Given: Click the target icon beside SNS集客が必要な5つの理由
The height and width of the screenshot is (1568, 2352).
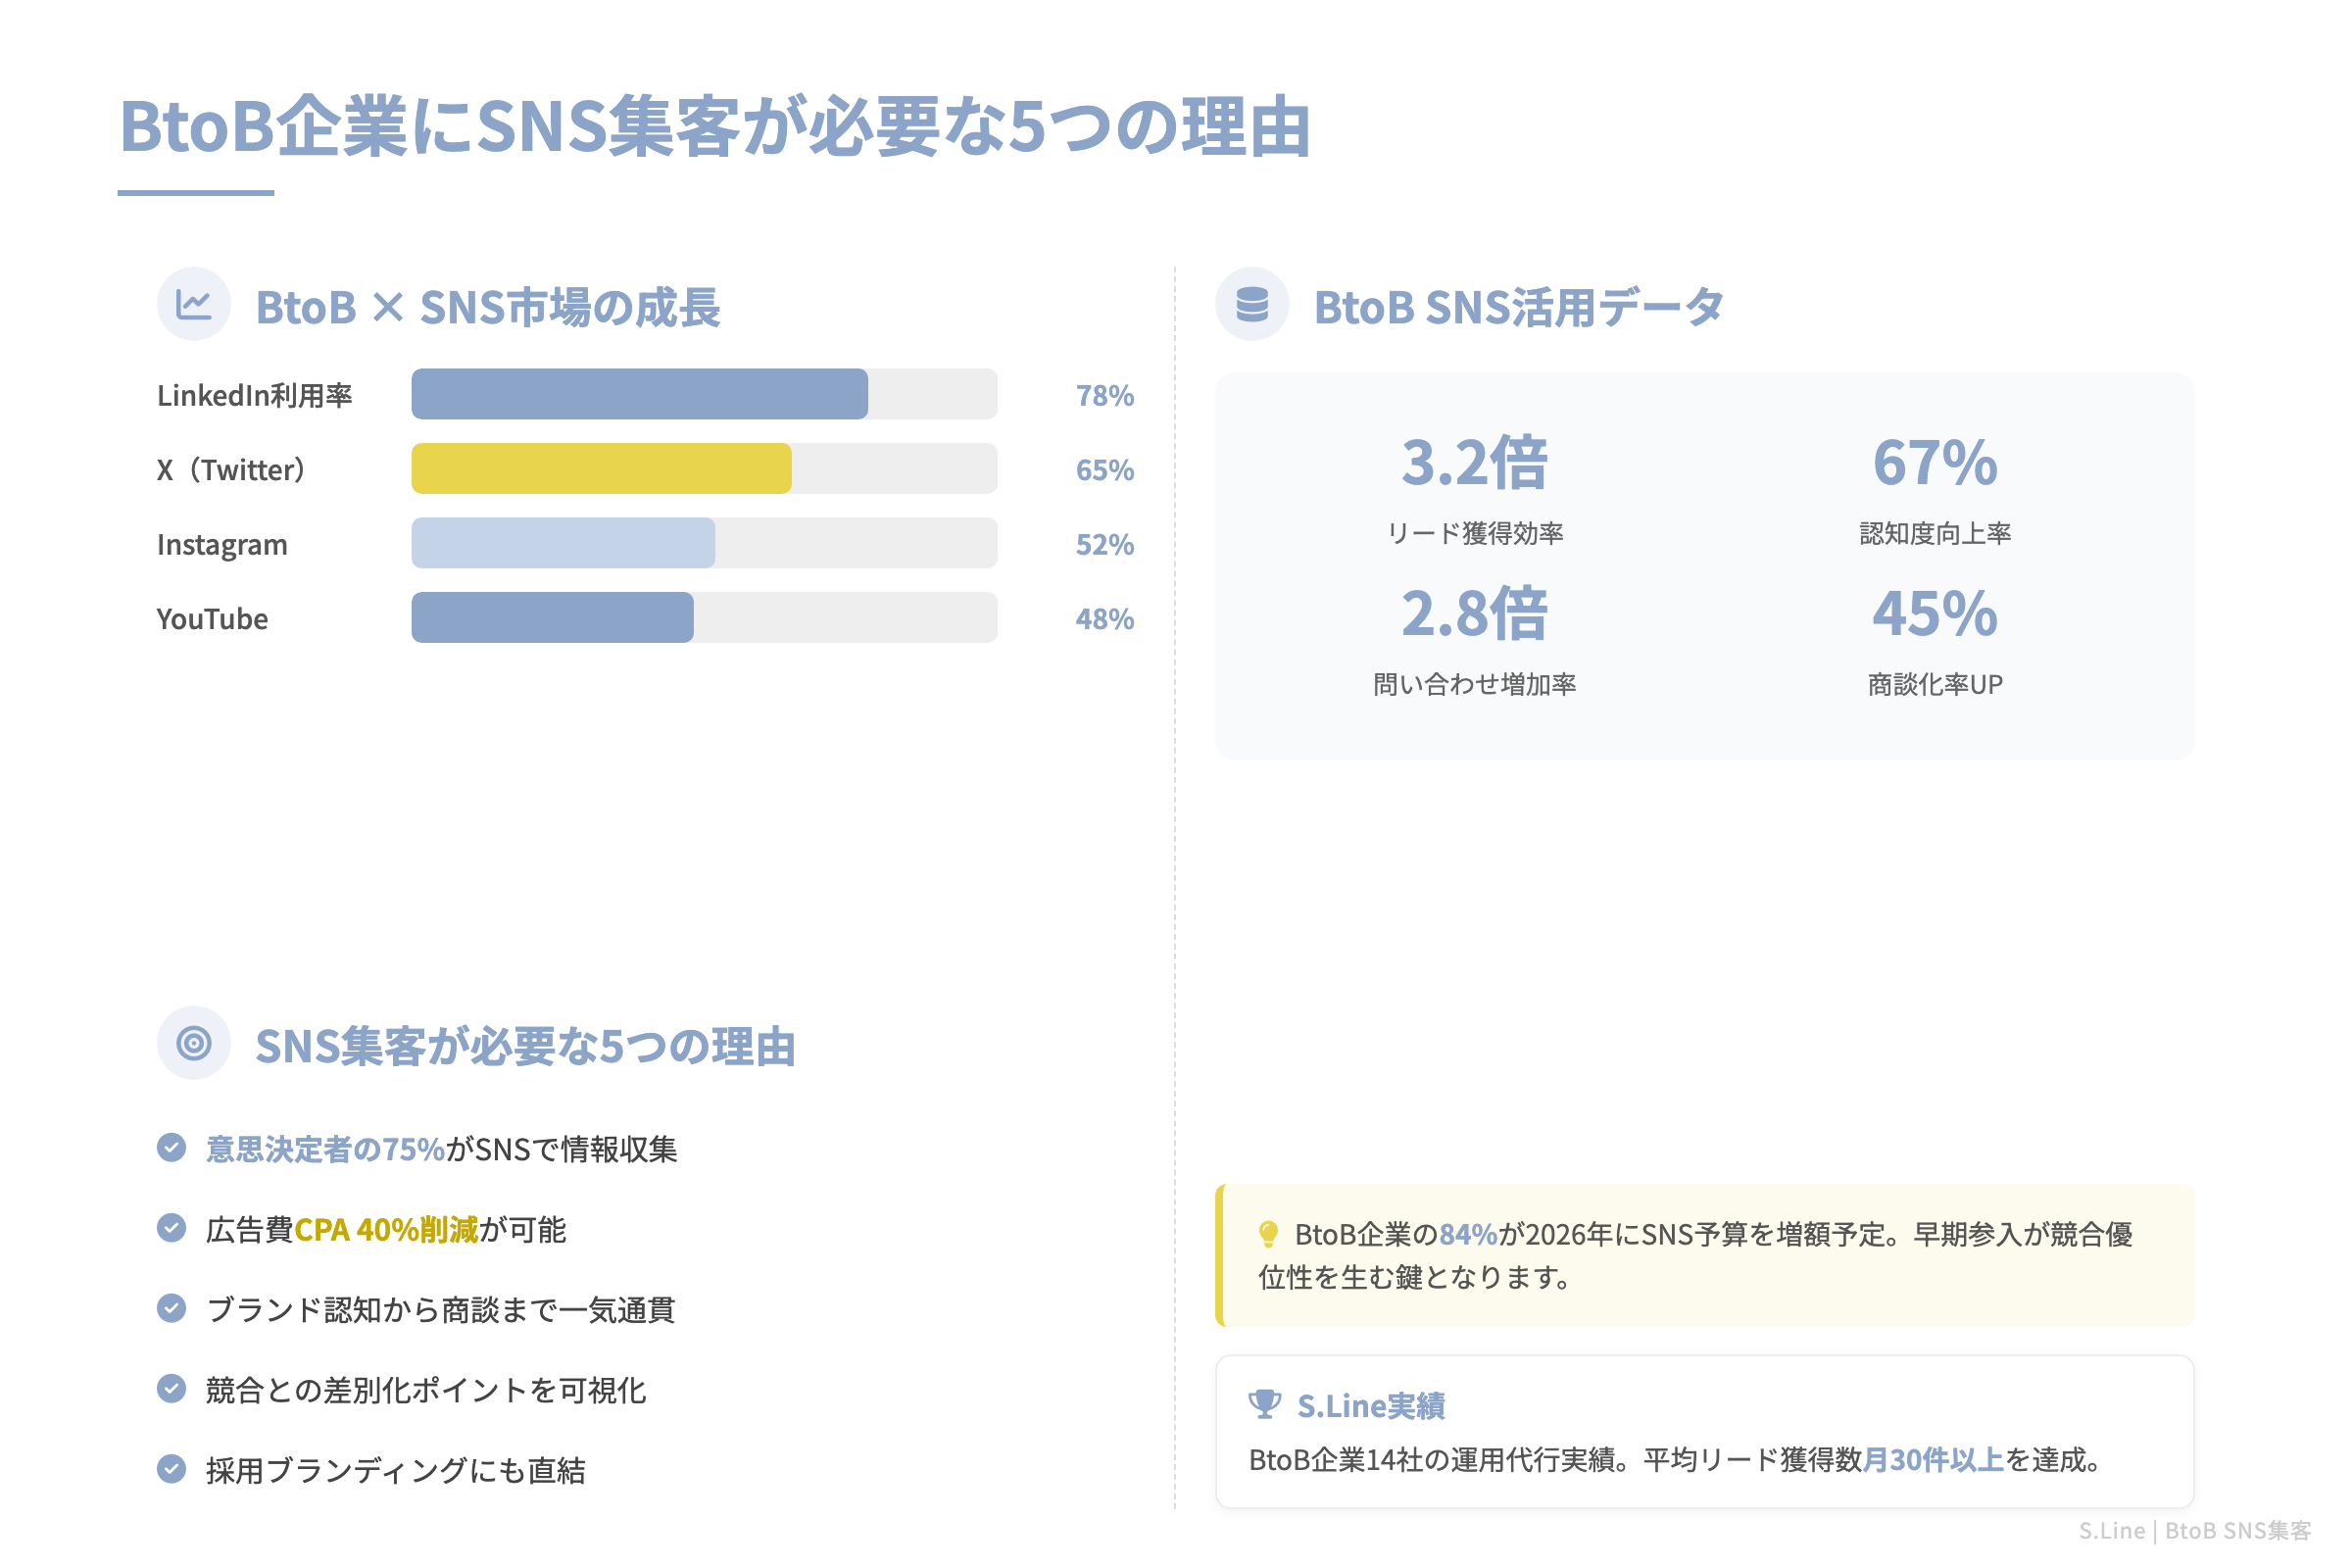Looking at the screenshot, I should [194, 1046].
